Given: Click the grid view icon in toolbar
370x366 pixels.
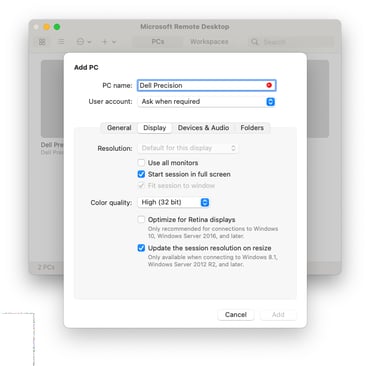Looking at the screenshot, I should click(x=42, y=42).
